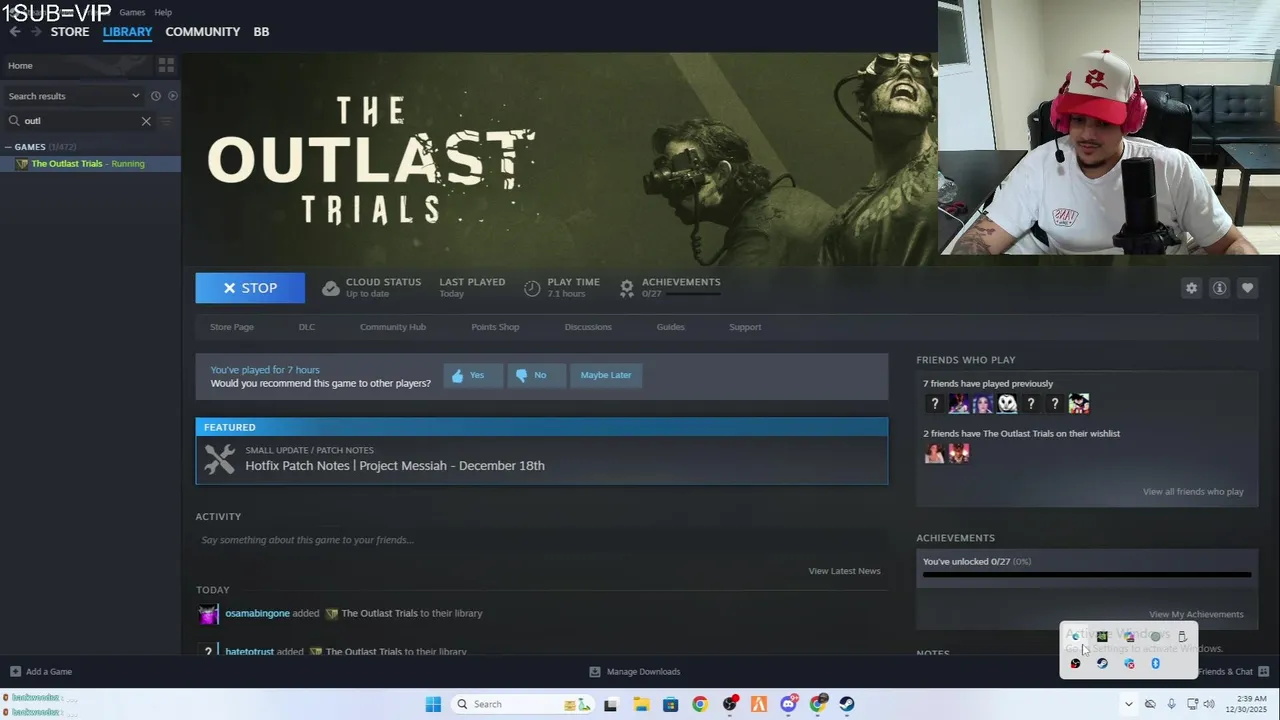Open View Latest News

pos(844,571)
